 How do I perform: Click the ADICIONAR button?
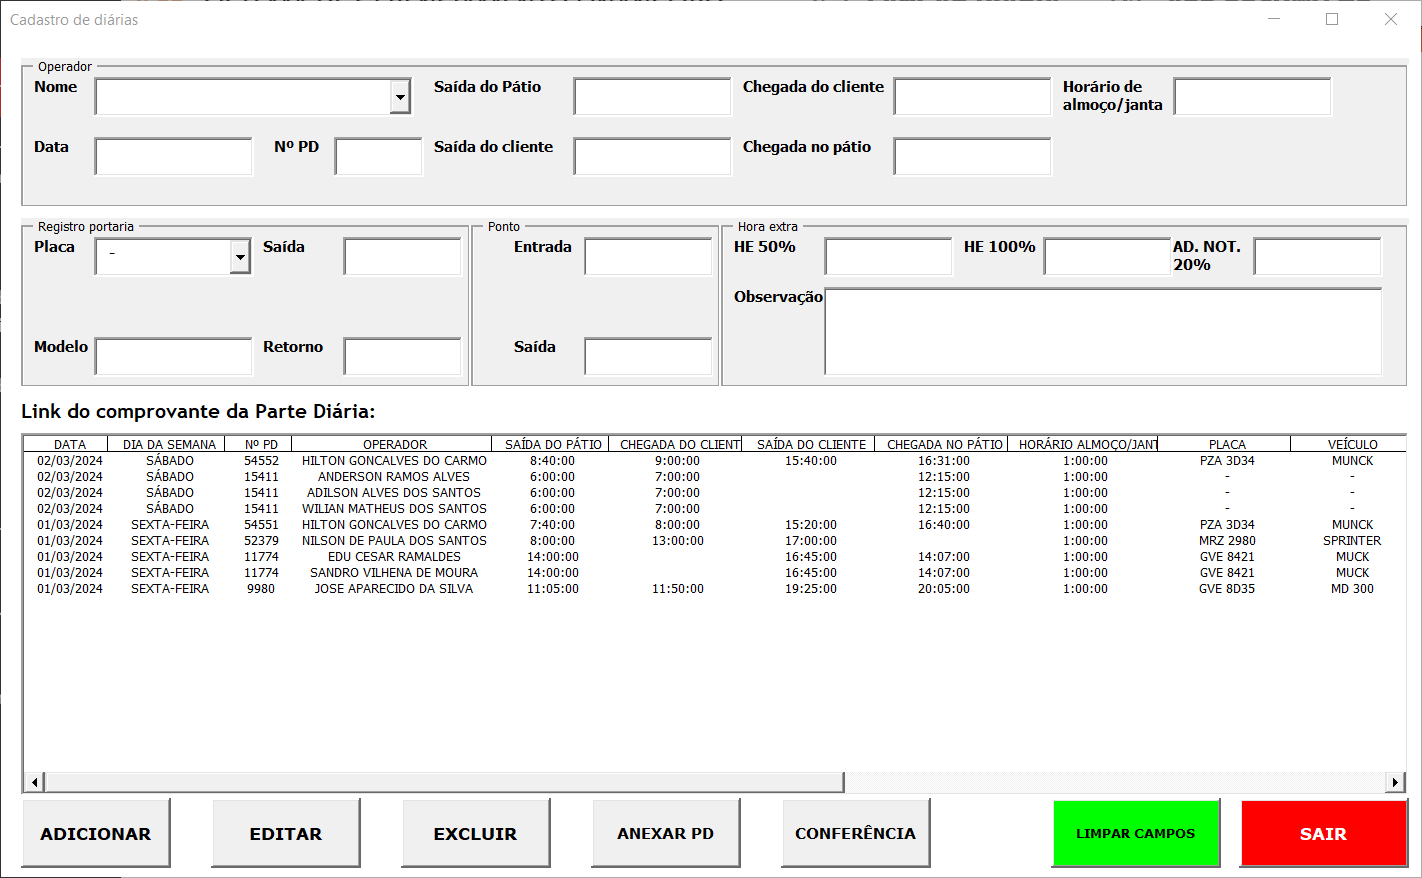tap(96, 833)
